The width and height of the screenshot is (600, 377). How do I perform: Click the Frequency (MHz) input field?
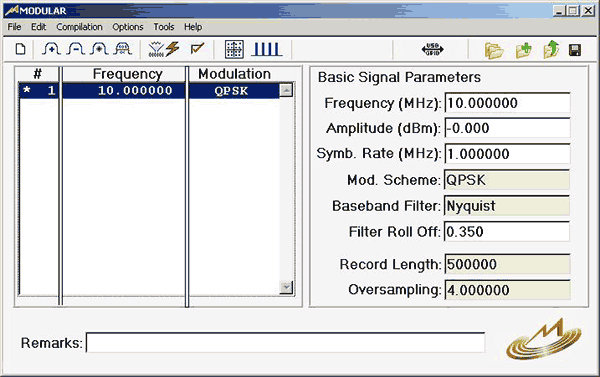point(507,103)
